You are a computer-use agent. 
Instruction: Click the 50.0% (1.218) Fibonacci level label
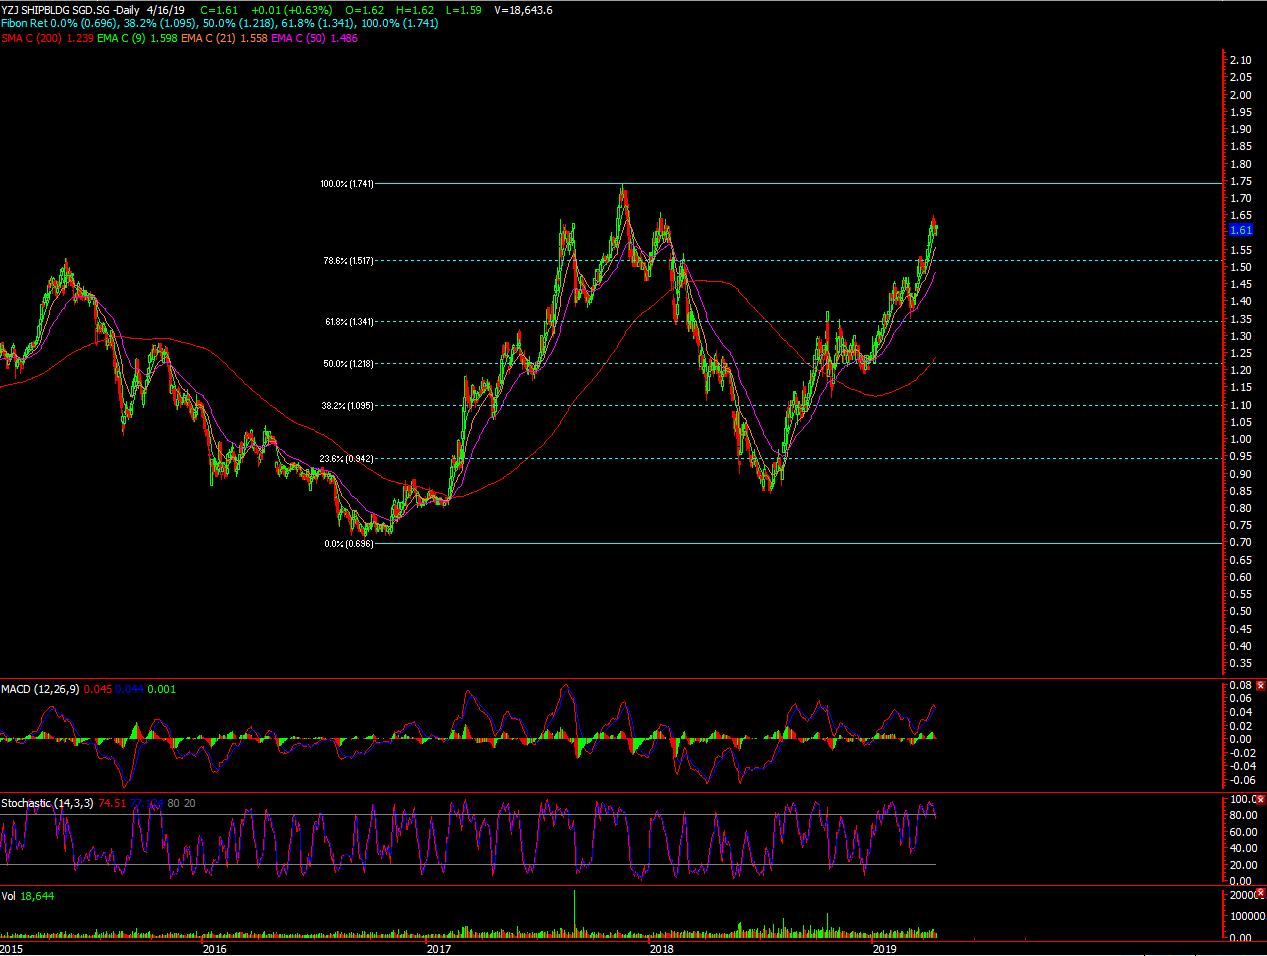point(348,364)
